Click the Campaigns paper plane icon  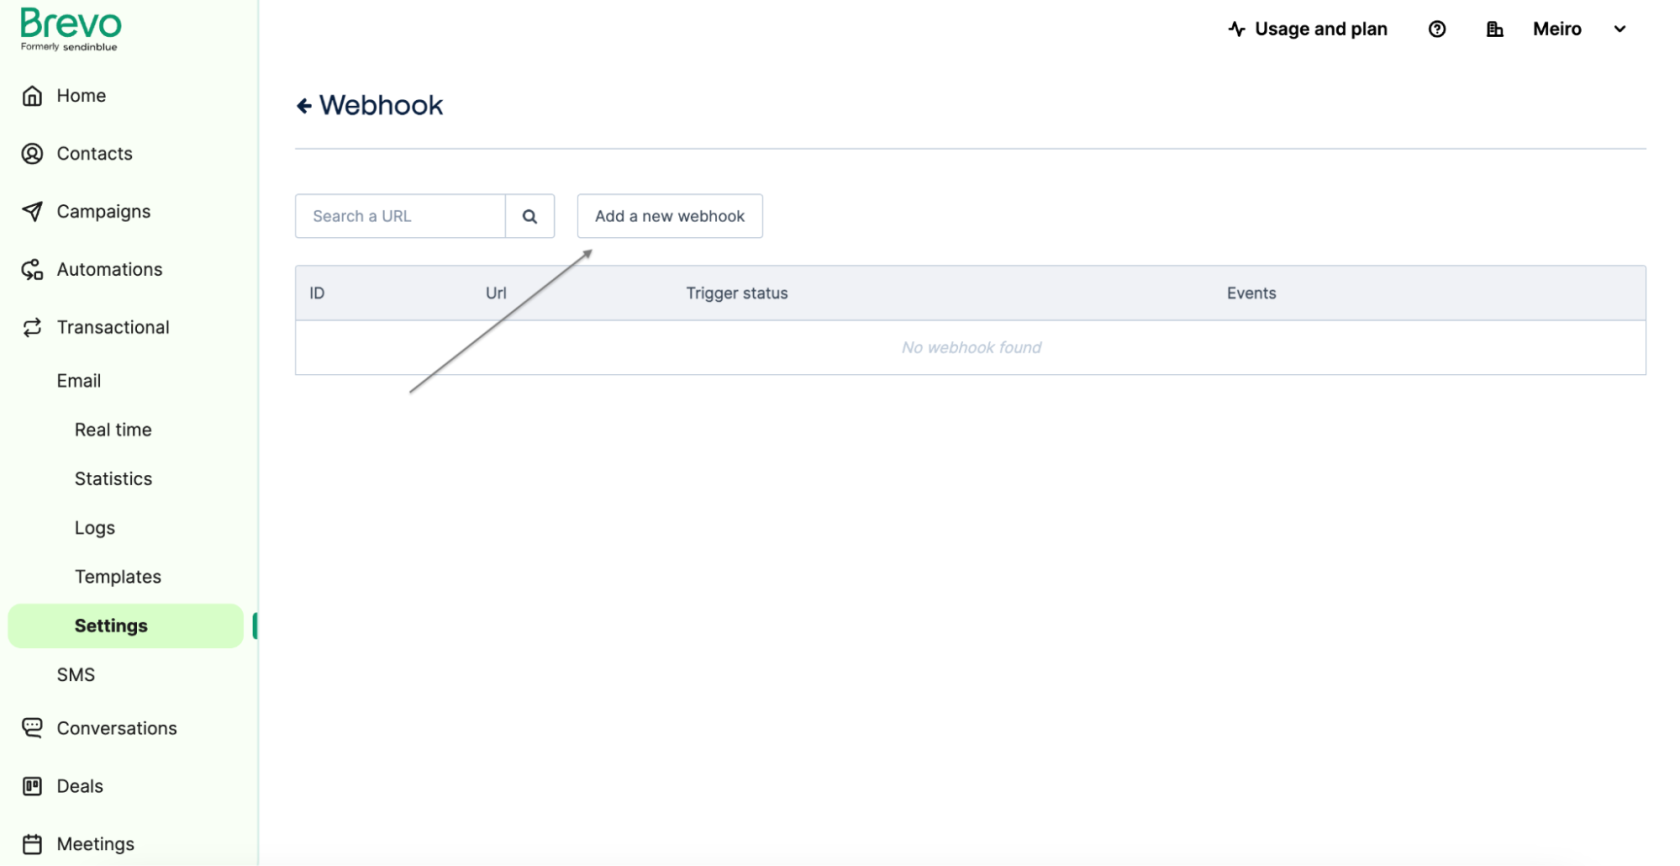(33, 212)
